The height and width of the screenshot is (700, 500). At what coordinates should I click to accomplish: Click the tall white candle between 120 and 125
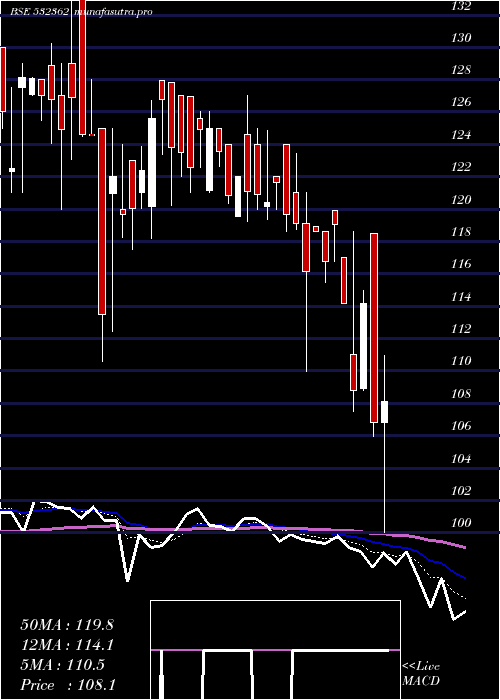(x=152, y=162)
